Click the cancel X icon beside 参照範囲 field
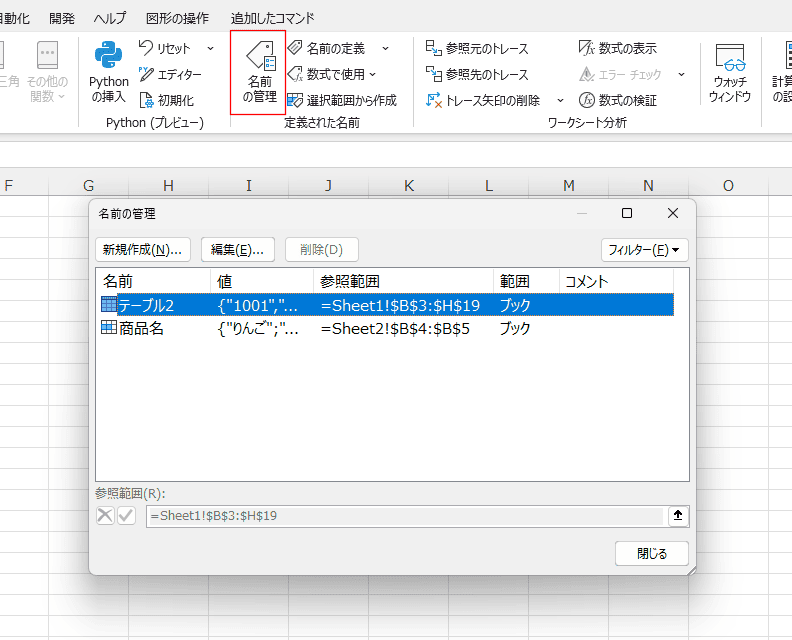The image size is (792, 640). coord(105,516)
